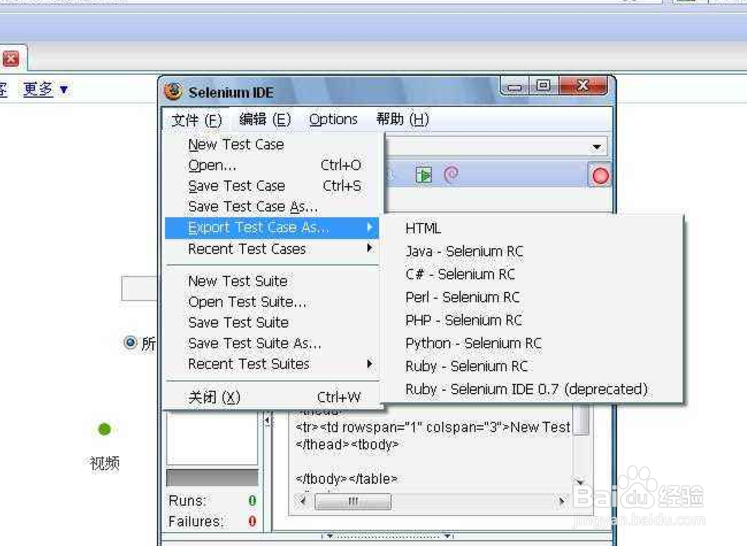This screenshot has width=747, height=546.
Task: Choose 关闭 (X) to close the window
Action: (272, 397)
